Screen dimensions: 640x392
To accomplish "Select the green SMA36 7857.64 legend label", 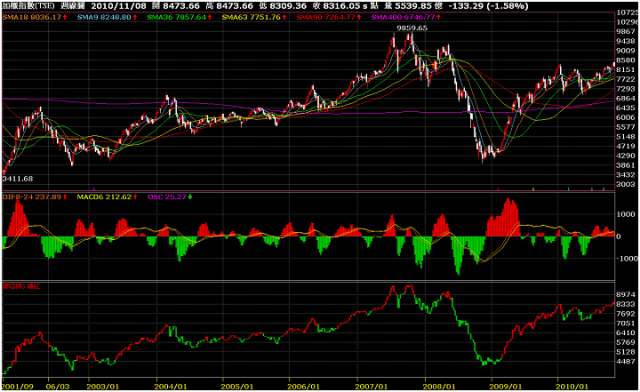I will [176, 17].
